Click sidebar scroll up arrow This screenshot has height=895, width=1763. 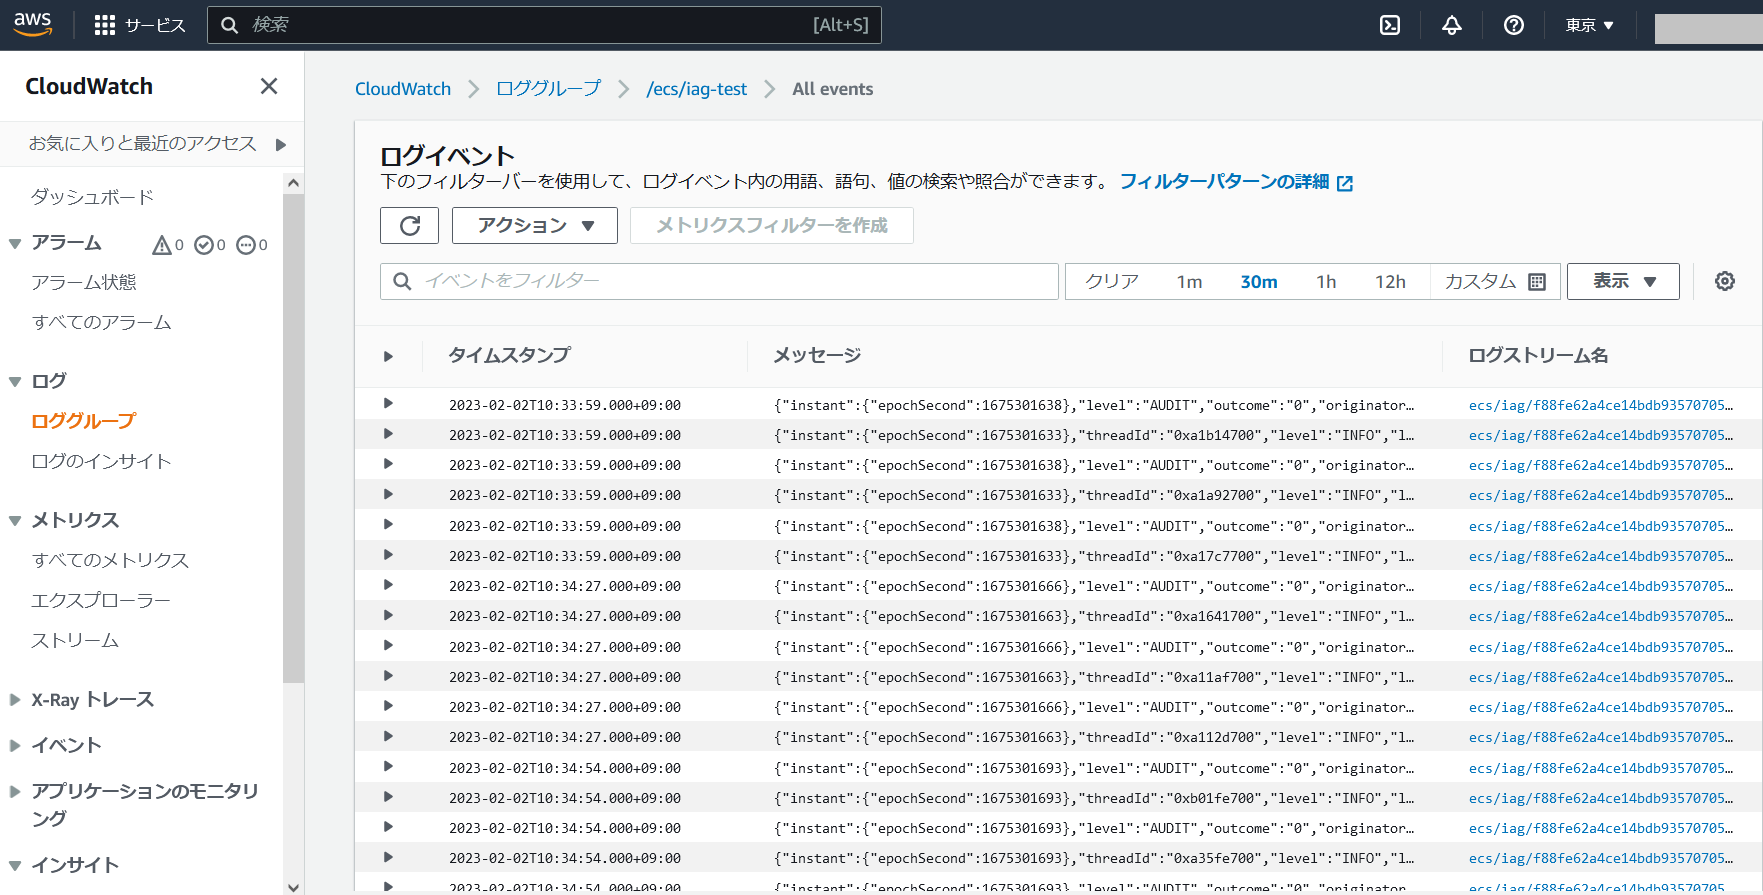[x=293, y=183]
